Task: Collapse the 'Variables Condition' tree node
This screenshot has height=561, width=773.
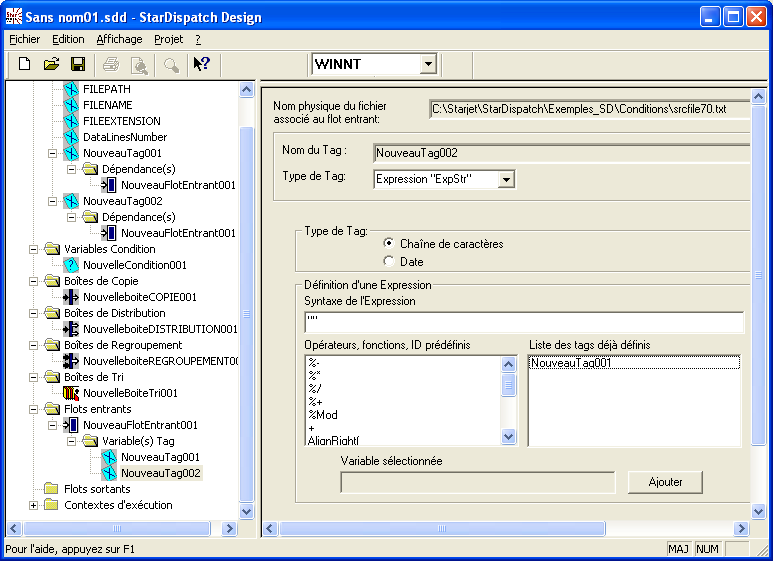Action: click(35, 249)
